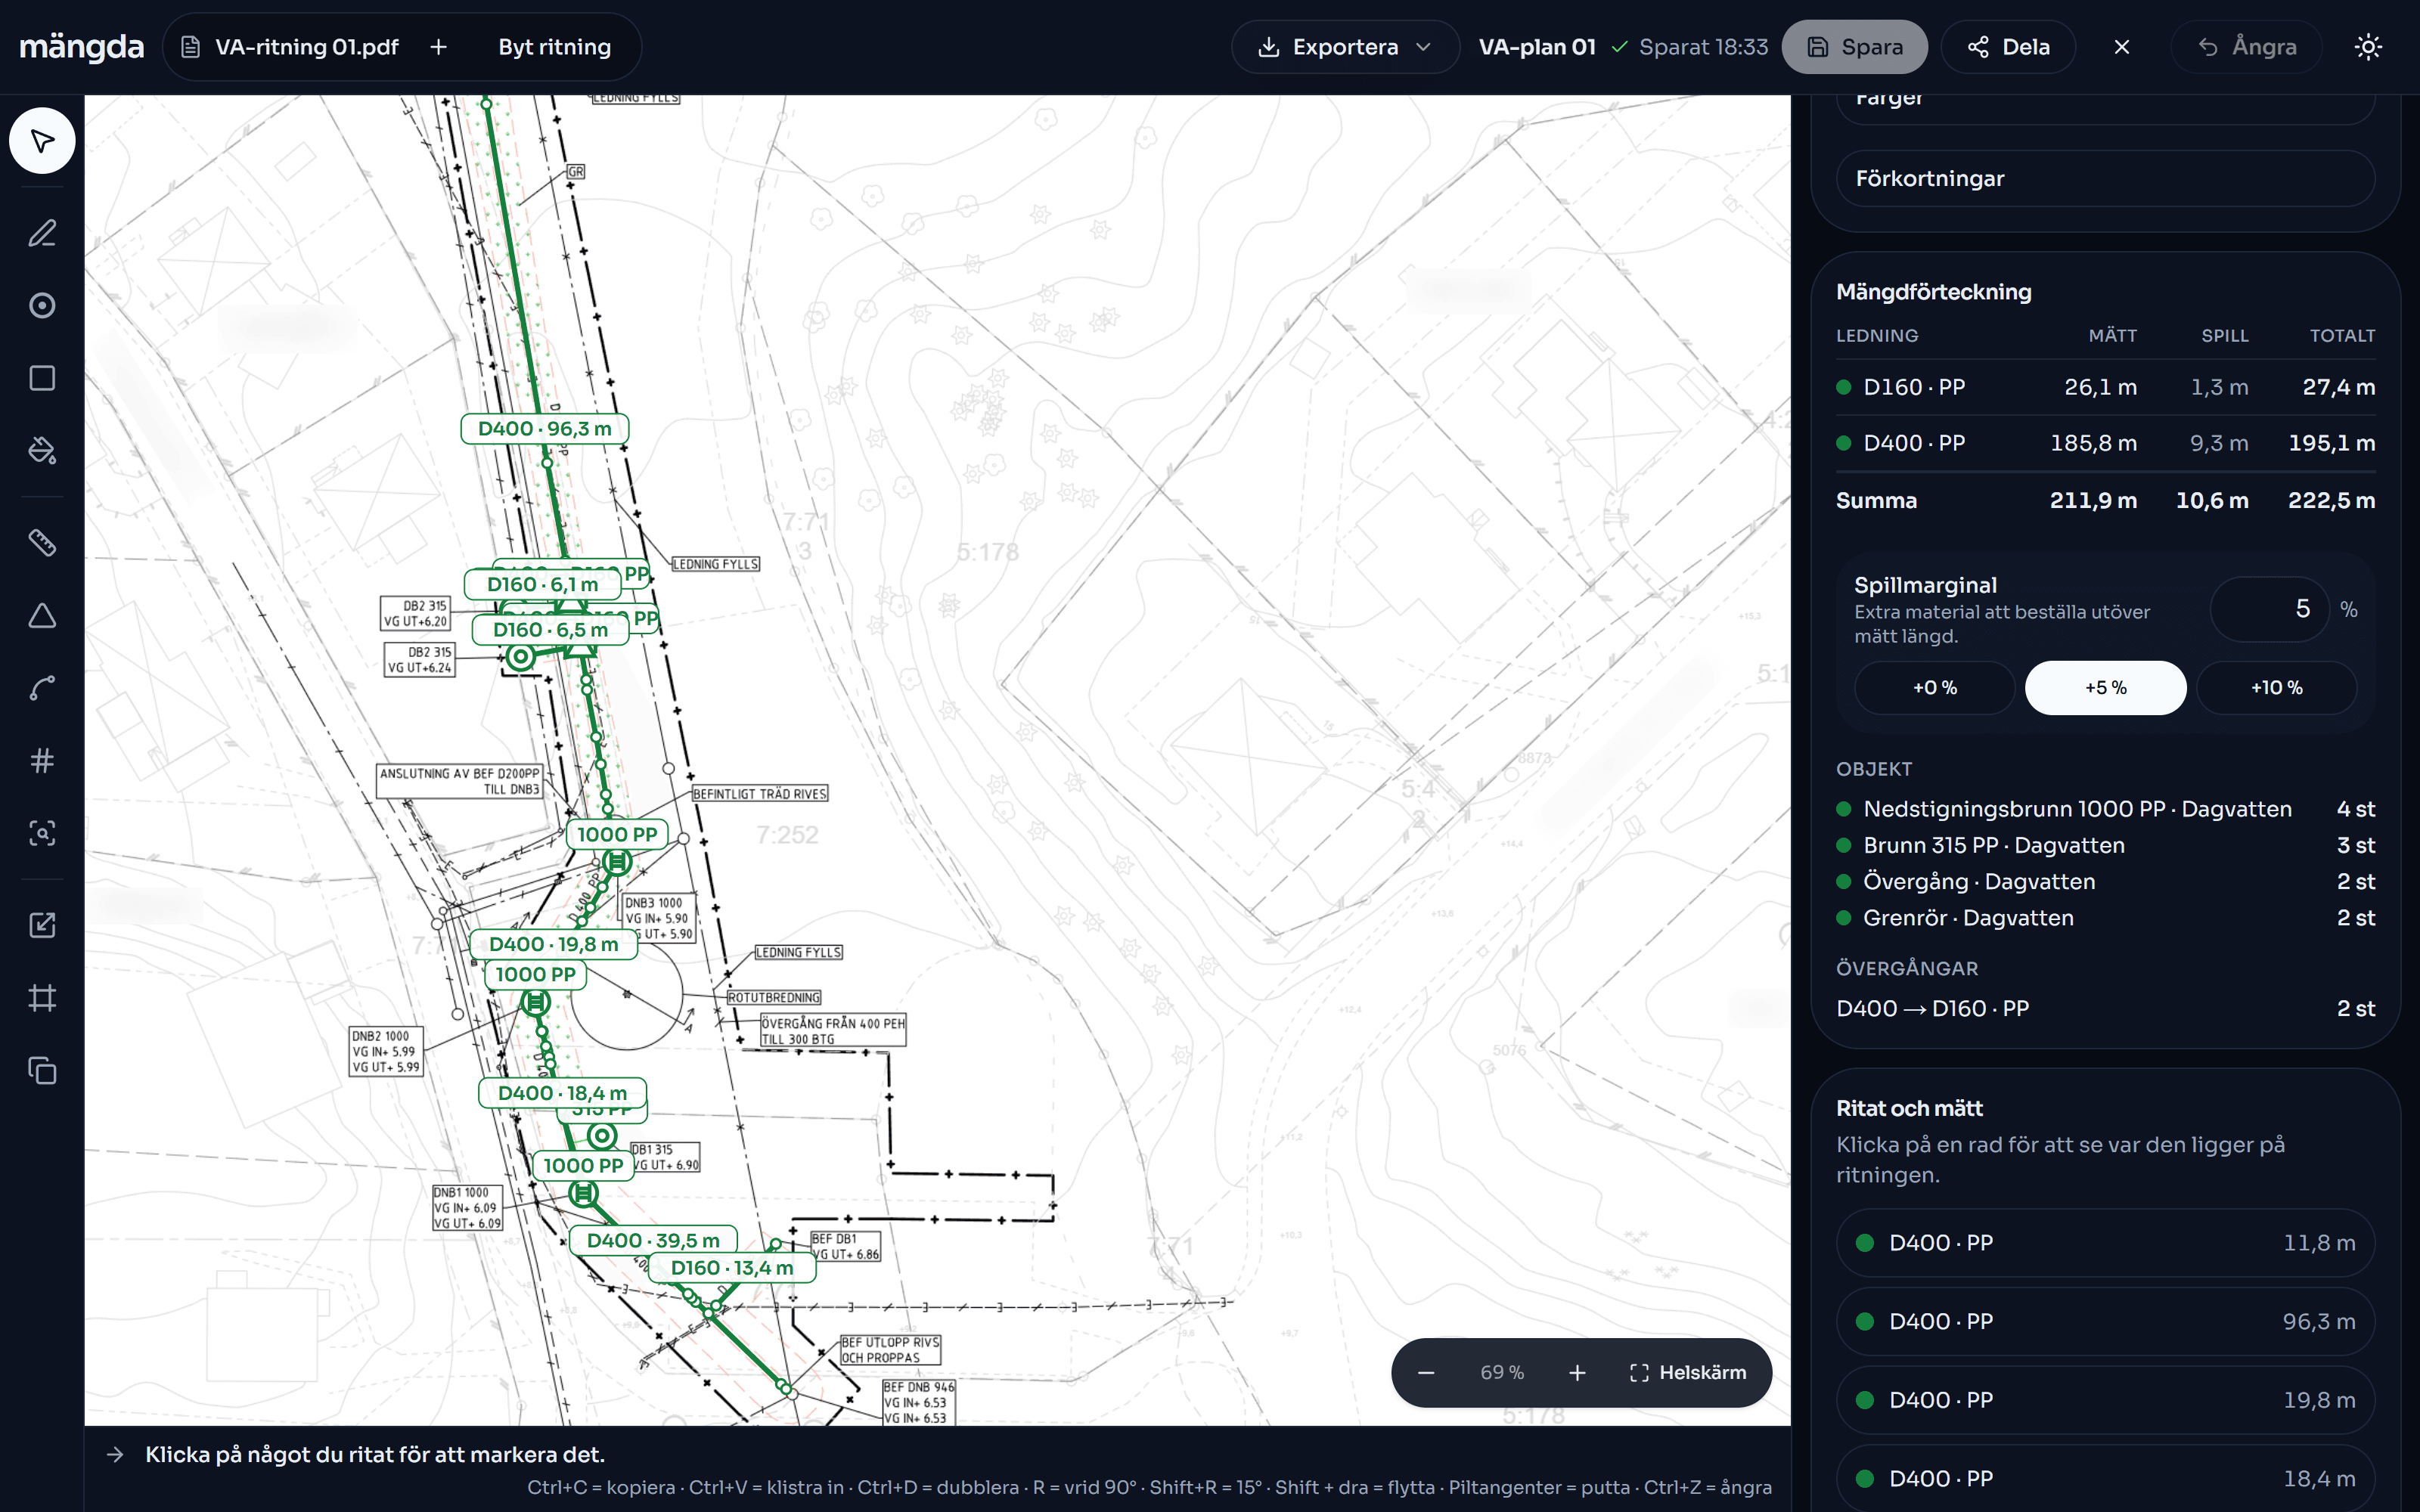Select the ruler measure tool
The width and height of the screenshot is (2420, 1512).
pos(42,543)
